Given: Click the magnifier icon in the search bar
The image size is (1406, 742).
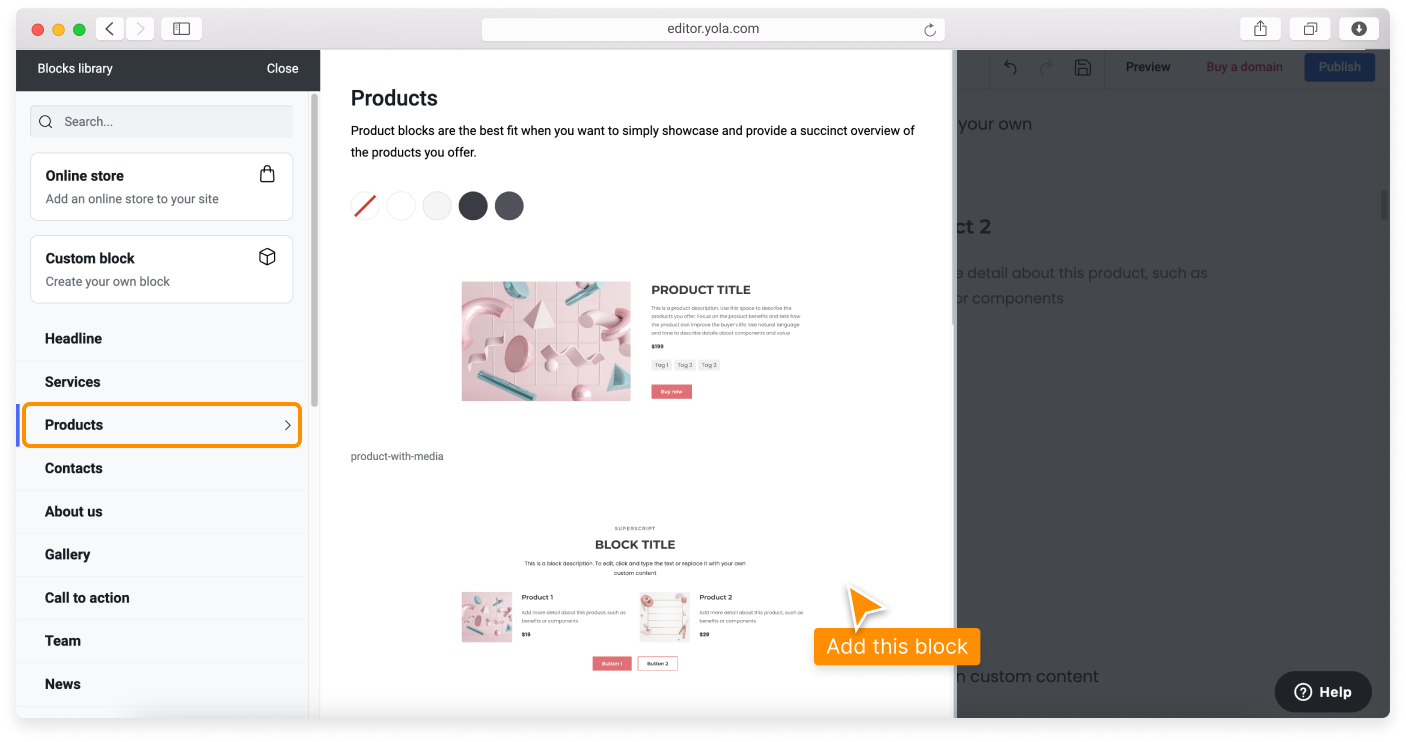Looking at the screenshot, I should [x=45, y=121].
